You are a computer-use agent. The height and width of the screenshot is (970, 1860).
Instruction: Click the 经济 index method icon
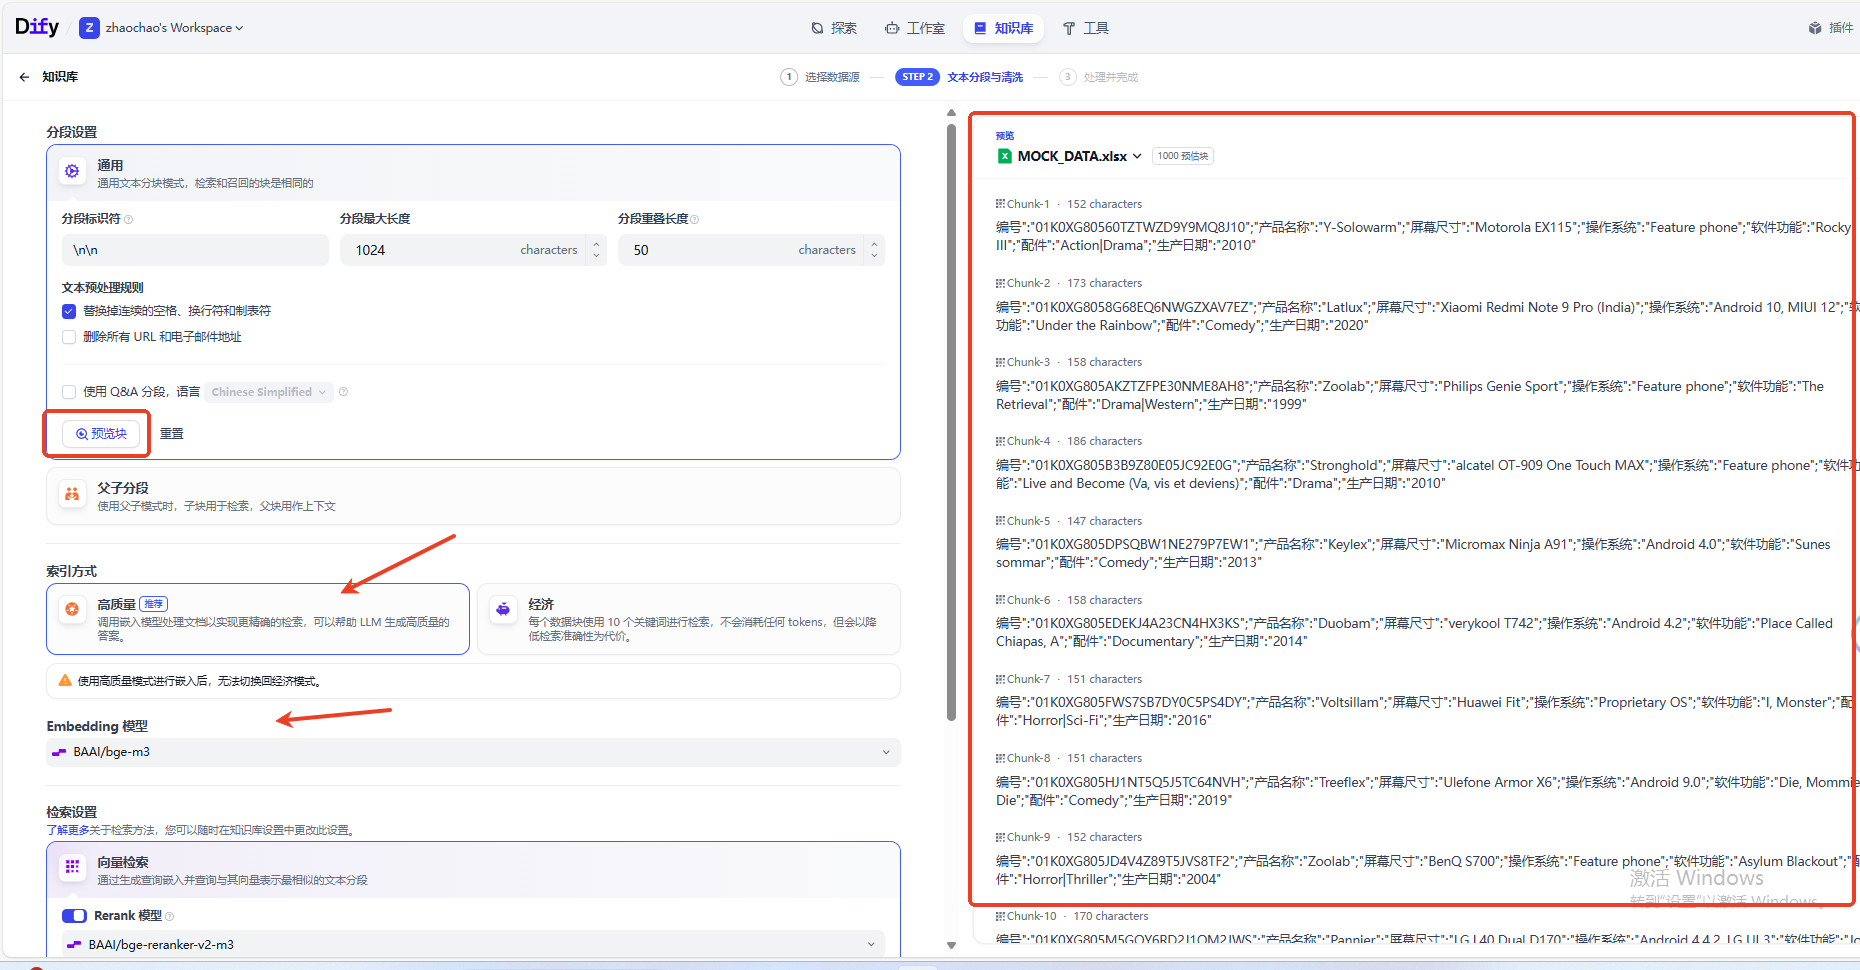(x=503, y=609)
